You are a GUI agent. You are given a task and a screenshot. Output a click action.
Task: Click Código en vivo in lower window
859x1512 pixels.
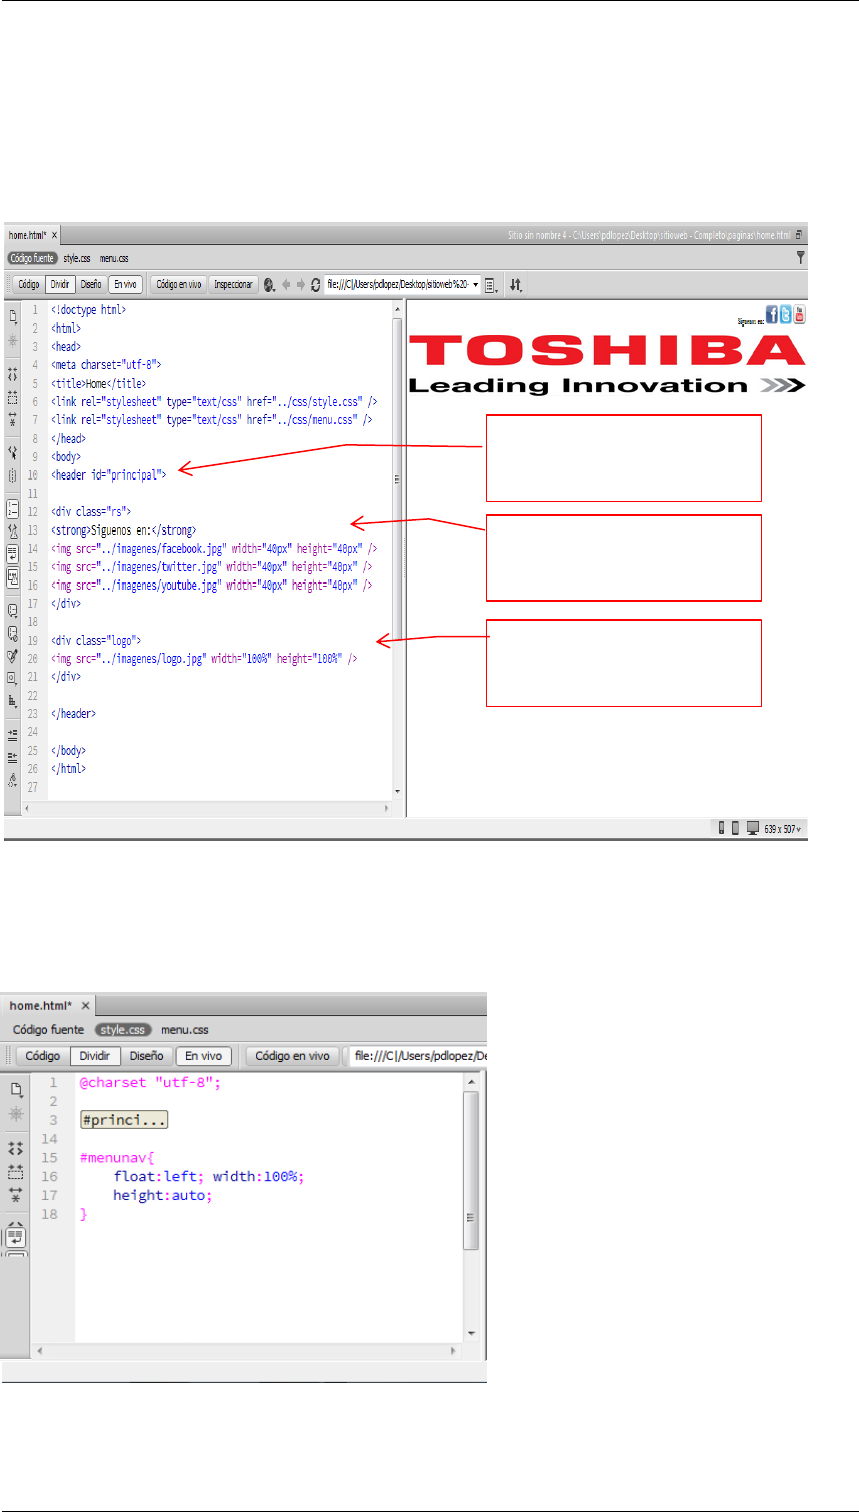(x=292, y=1056)
